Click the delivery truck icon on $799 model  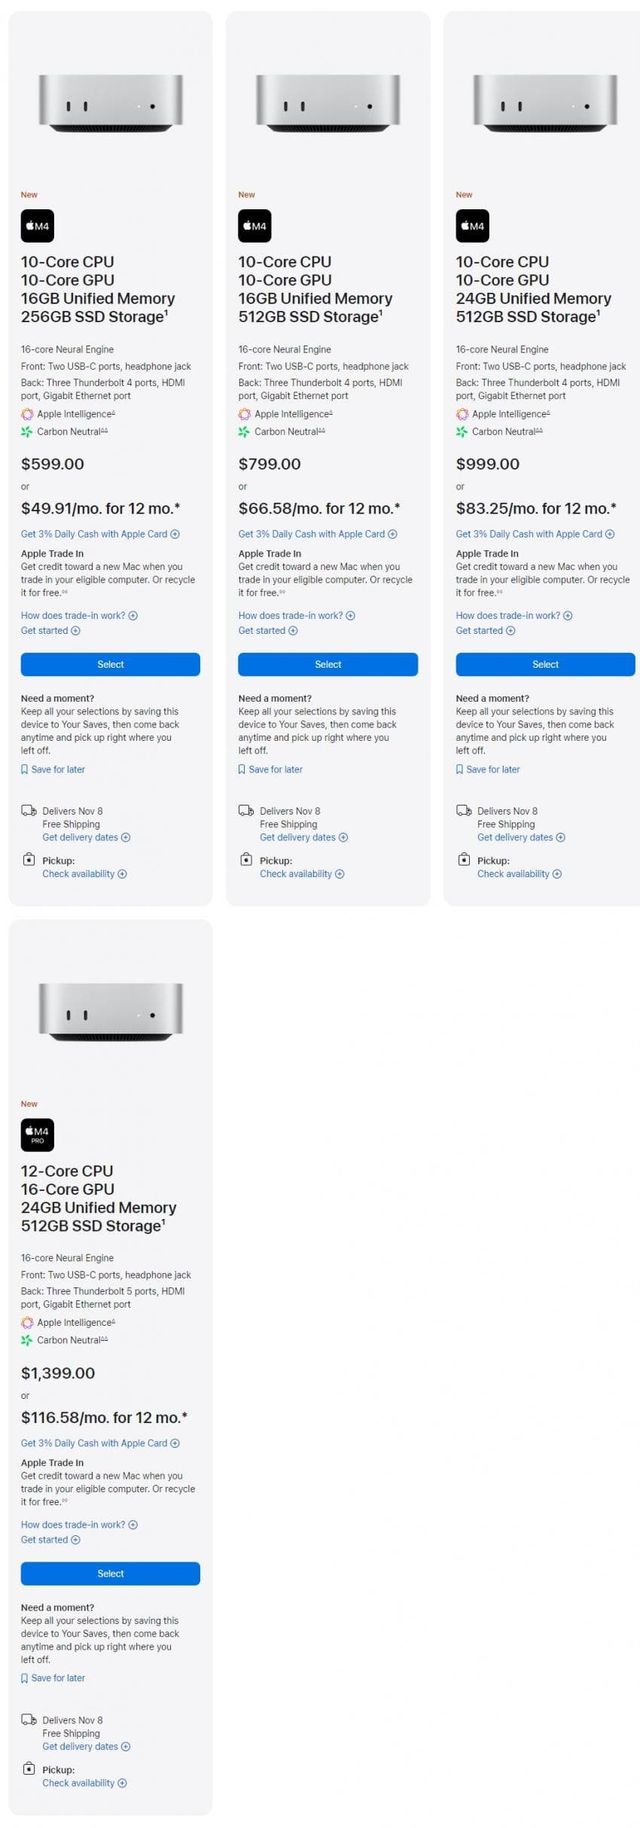pyautogui.click(x=246, y=811)
